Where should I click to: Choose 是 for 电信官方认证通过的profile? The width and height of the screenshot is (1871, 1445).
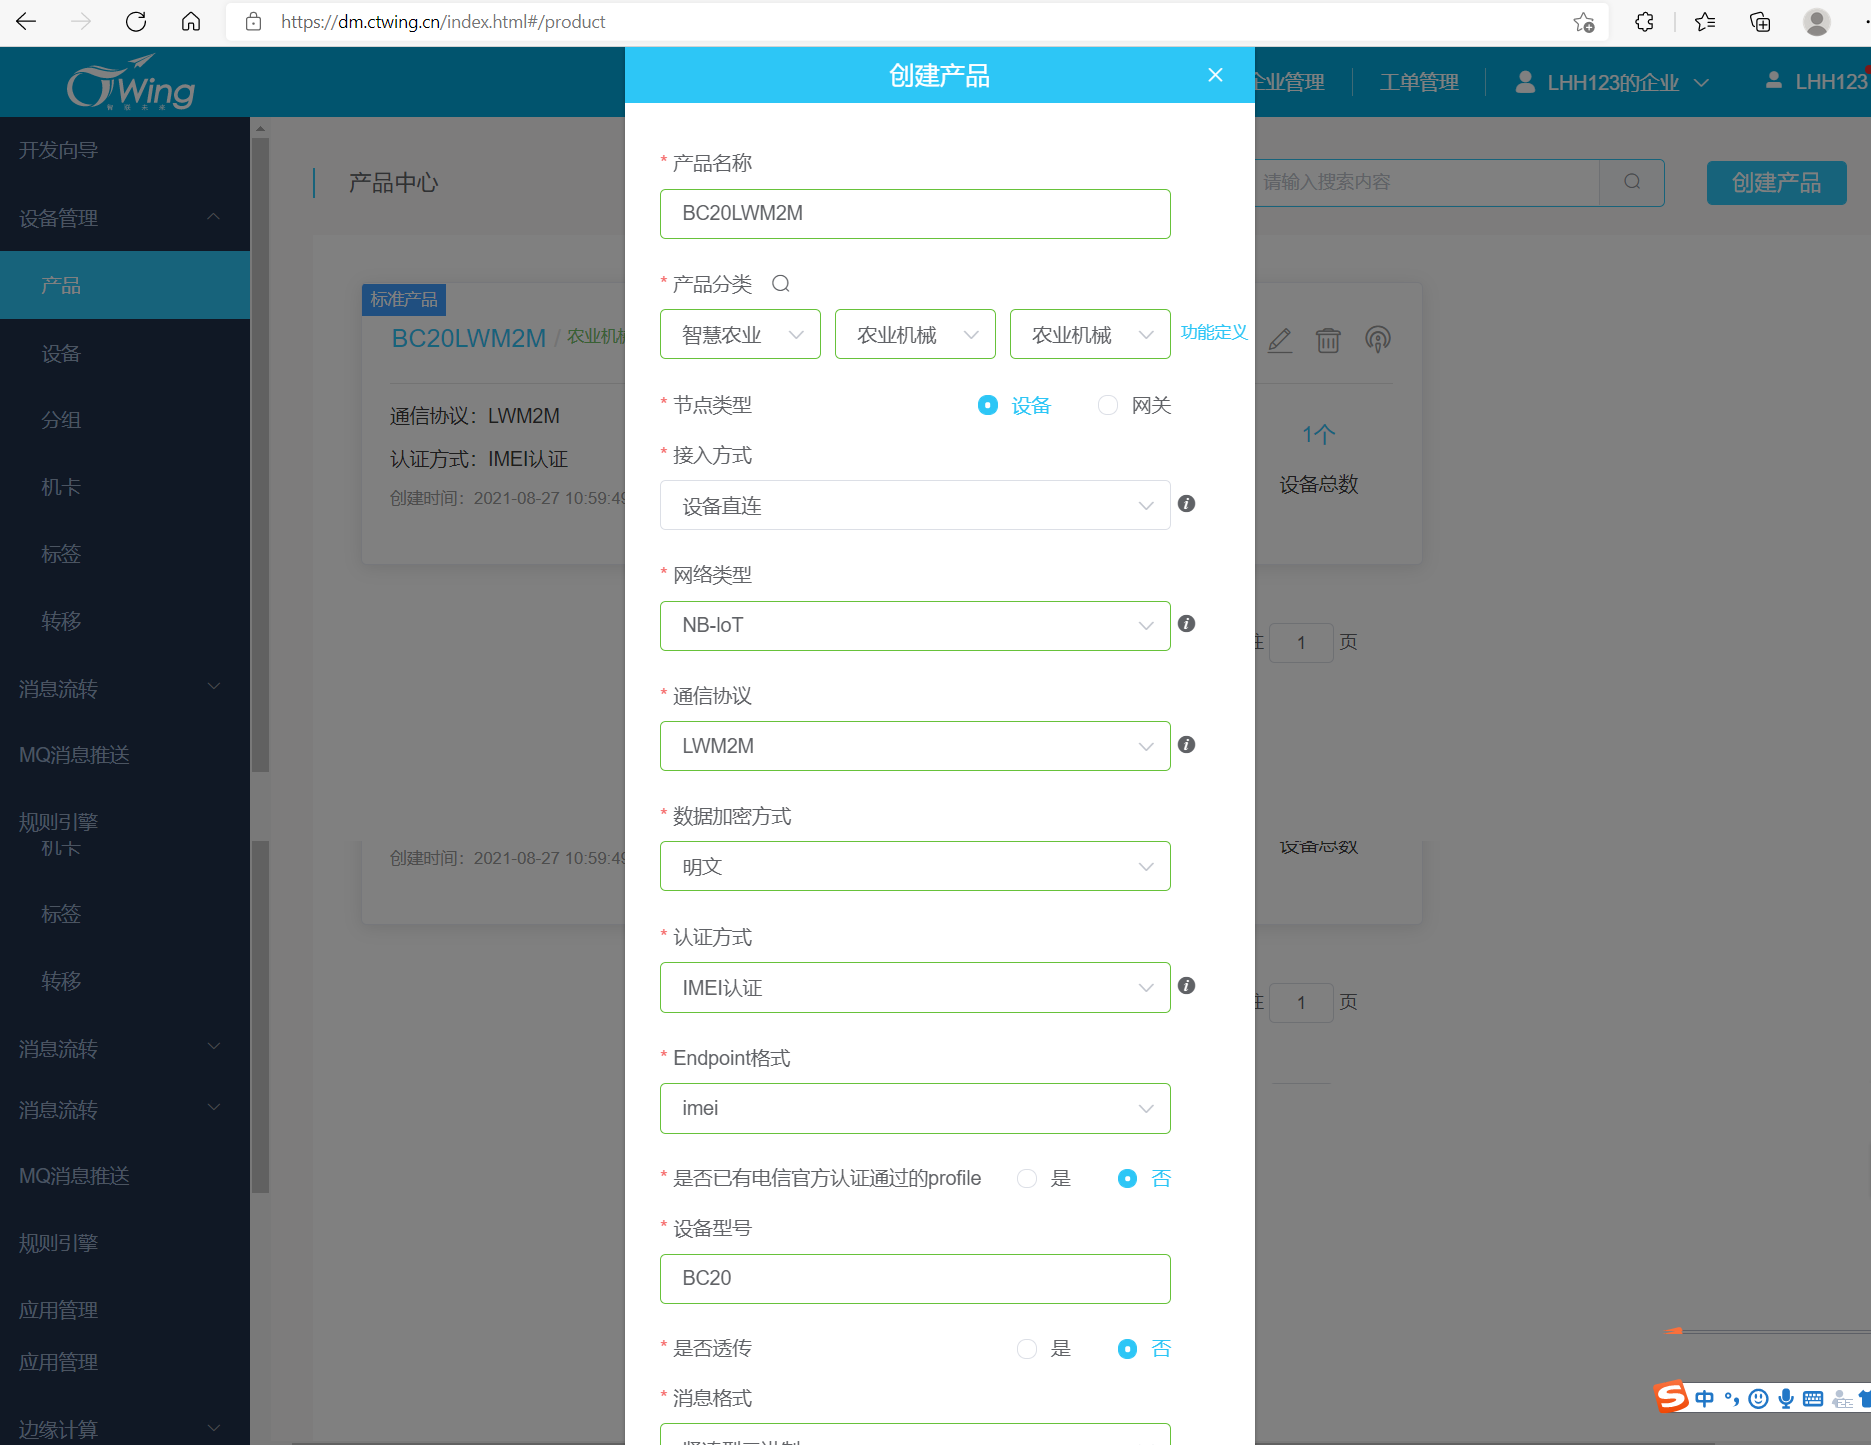pyautogui.click(x=1027, y=1178)
